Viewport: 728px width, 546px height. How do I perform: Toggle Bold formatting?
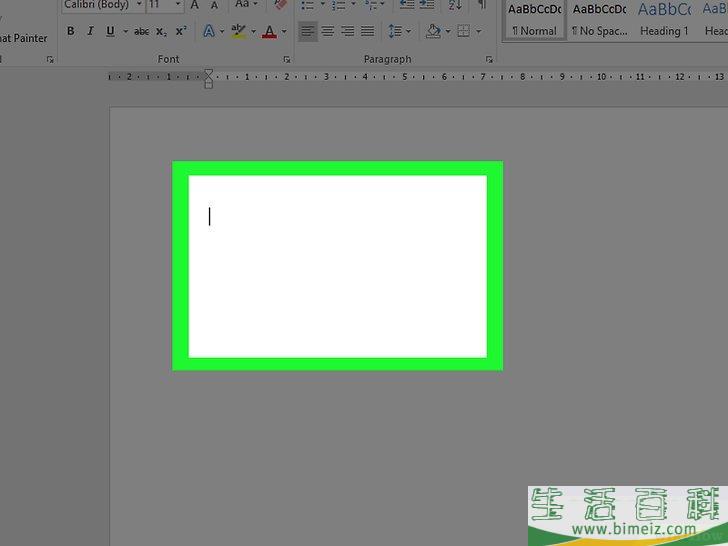(71, 32)
